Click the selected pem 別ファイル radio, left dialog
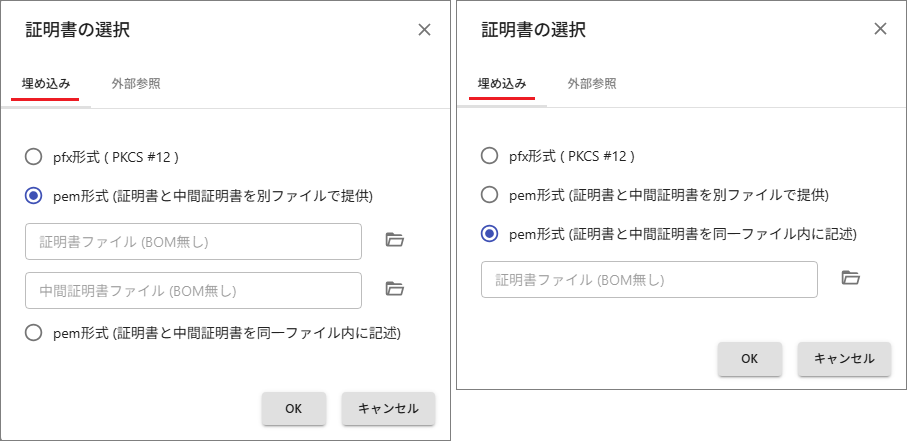907x441 pixels. coord(34,196)
